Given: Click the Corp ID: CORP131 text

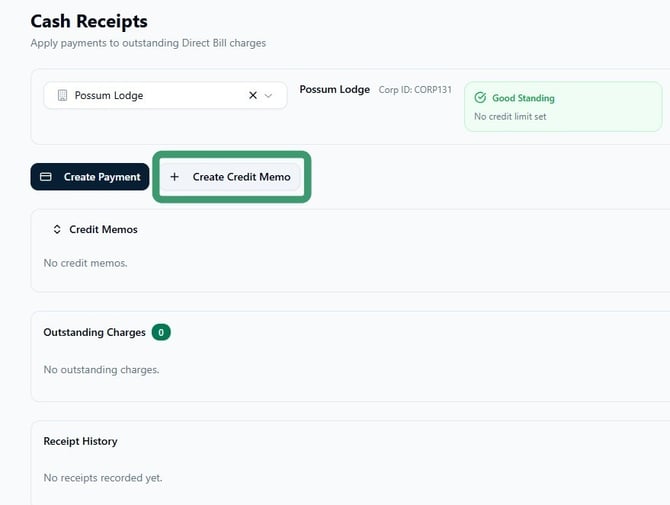Looking at the screenshot, I should [x=415, y=90].
